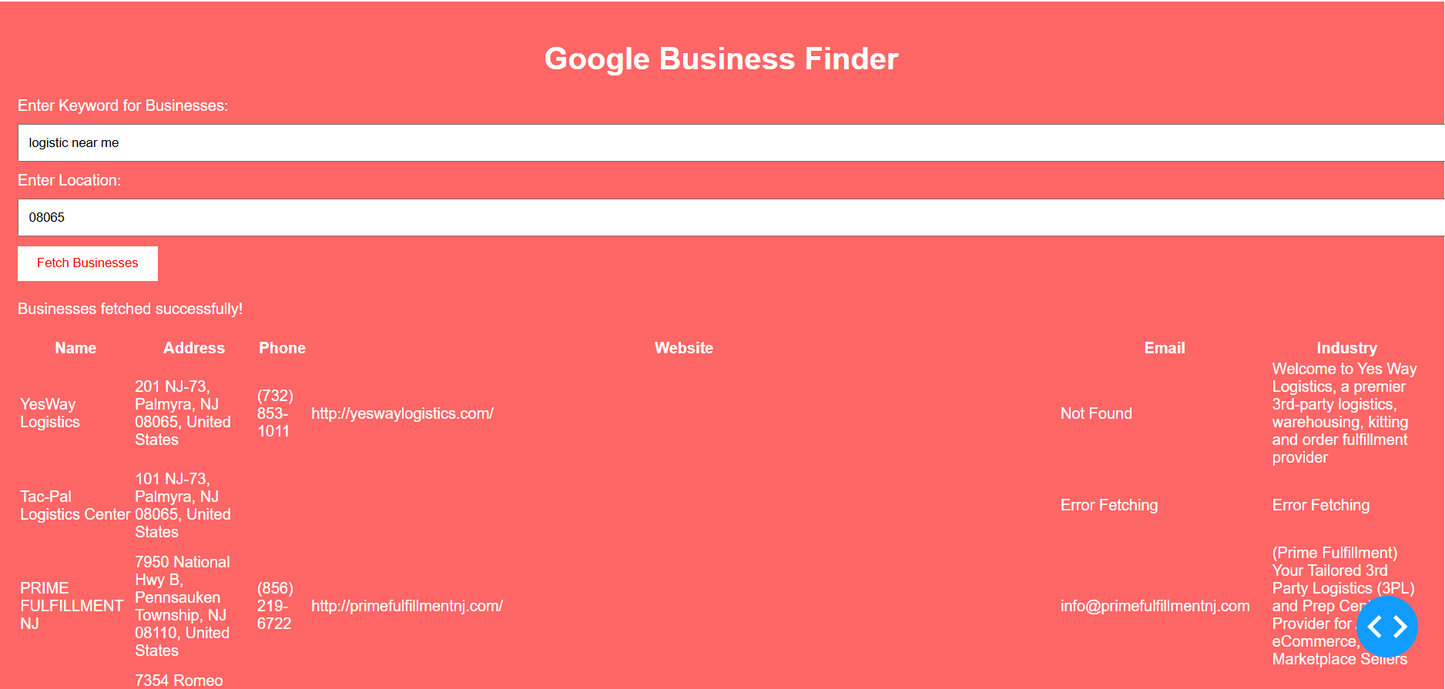Open the yeswaylogistics.com website link
The width and height of the screenshot is (1445, 689).
point(402,413)
